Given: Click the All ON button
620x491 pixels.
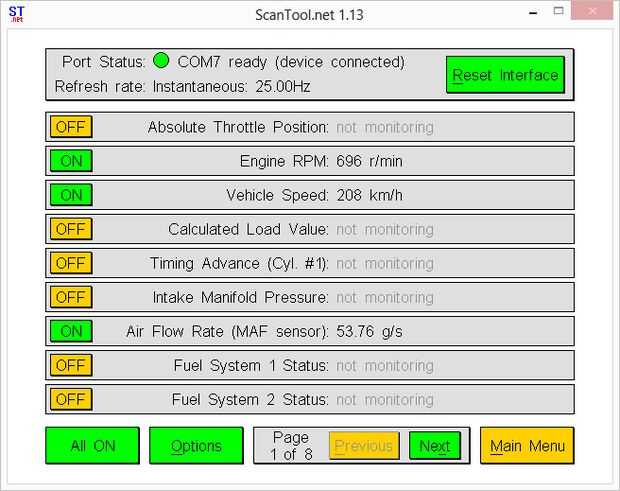Looking at the screenshot, I should click(x=93, y=446).
